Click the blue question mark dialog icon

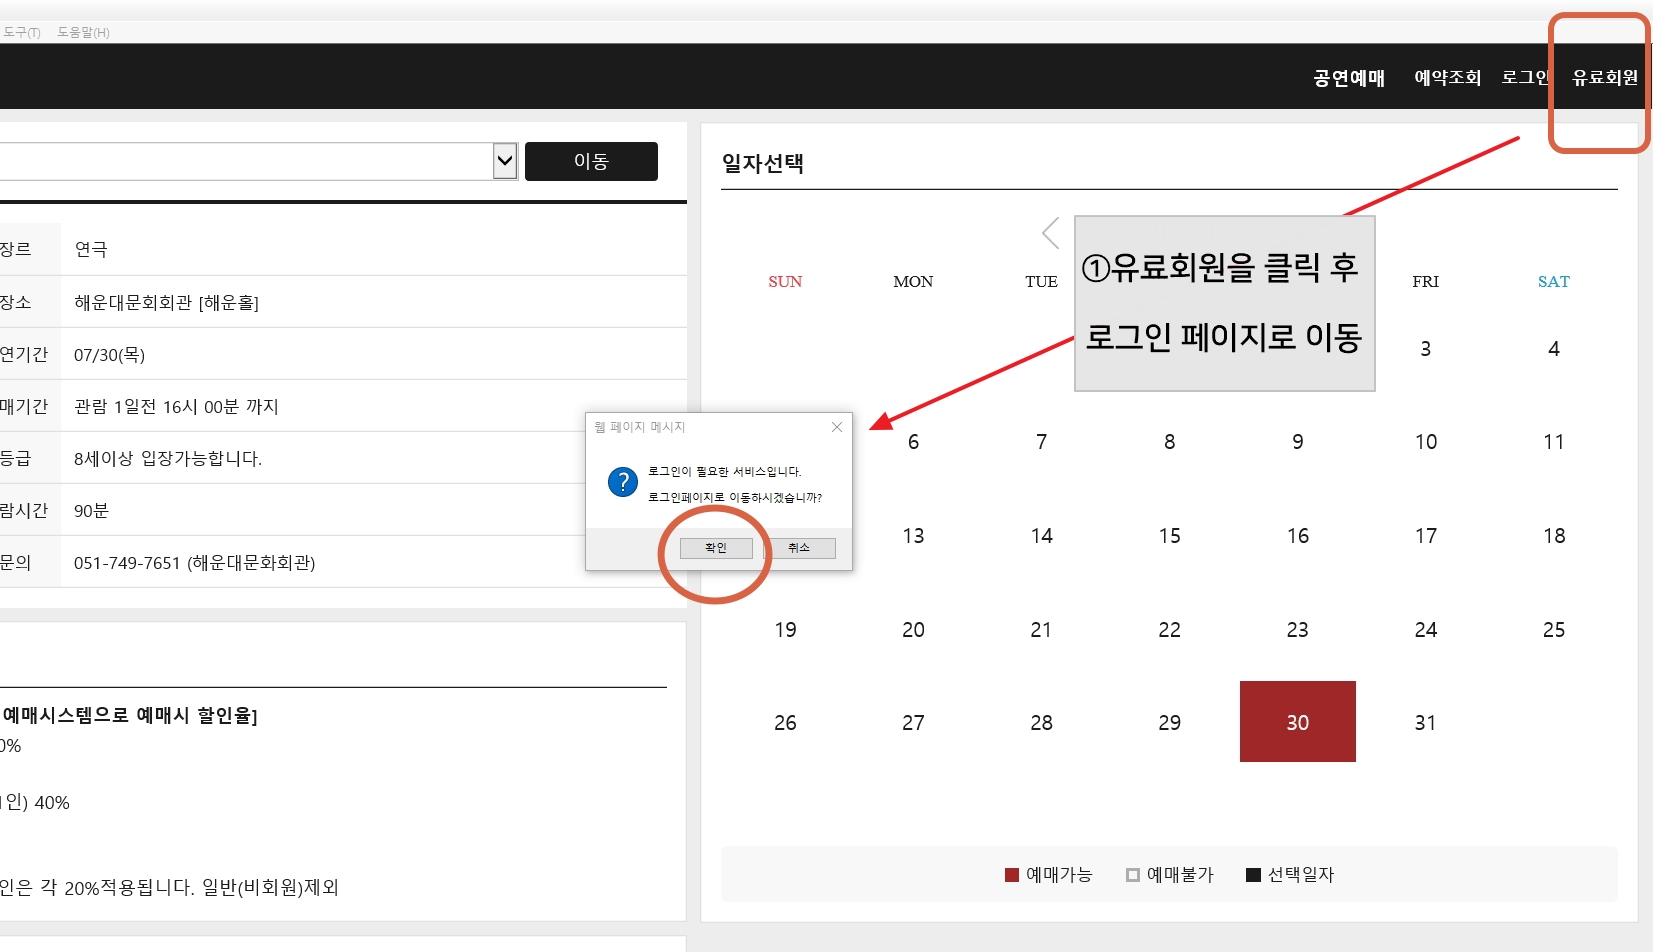(x=622, y=482)
